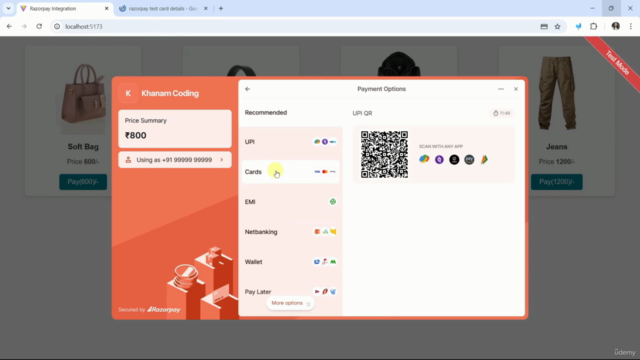Screen dimensions: 640x360
Task: View site information icon in address bar
Action: coord(57,27)
